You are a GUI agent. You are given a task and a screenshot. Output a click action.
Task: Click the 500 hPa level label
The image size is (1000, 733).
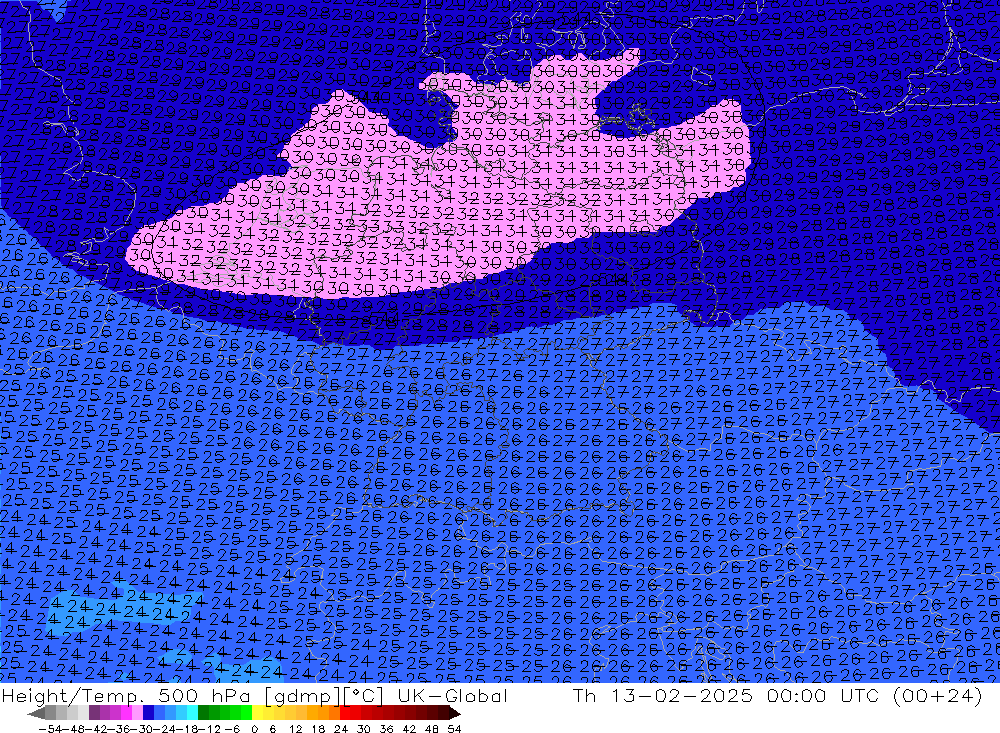pyautogui.click(x=204, y=697)
